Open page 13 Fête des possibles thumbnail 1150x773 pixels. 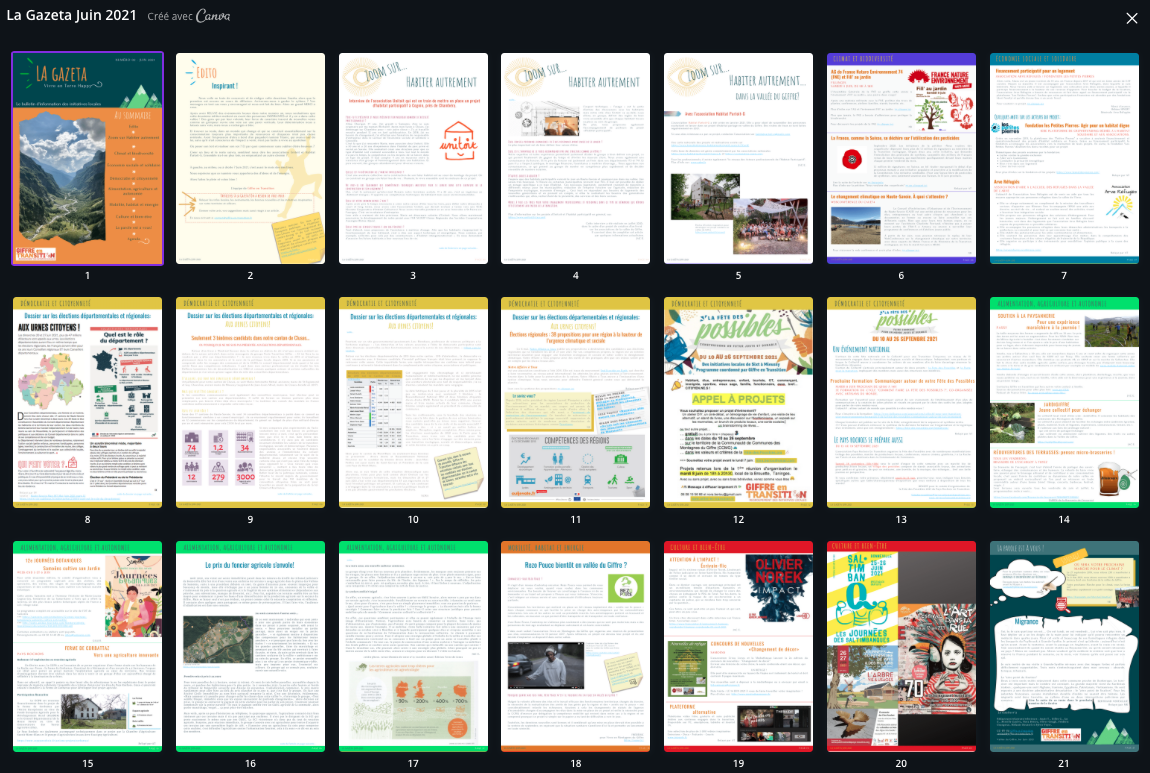tap(901, 403)
